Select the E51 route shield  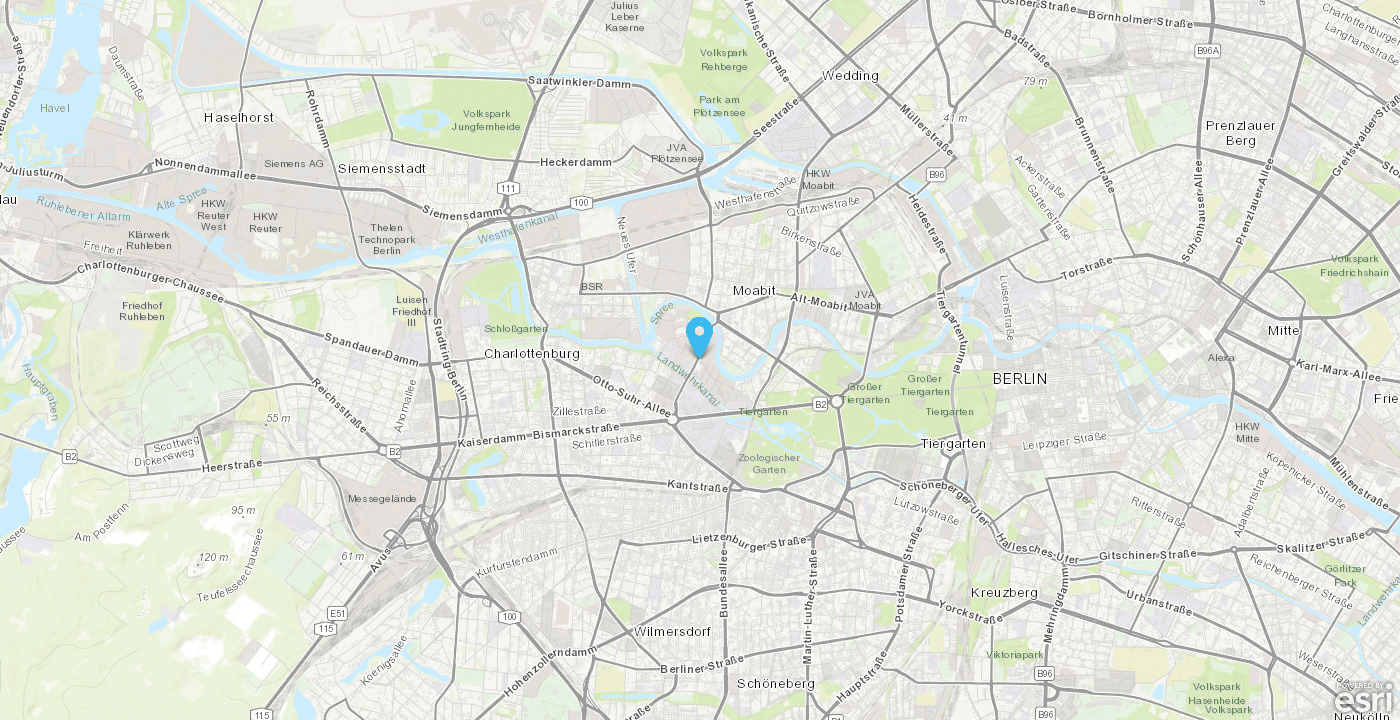point(337,613)
